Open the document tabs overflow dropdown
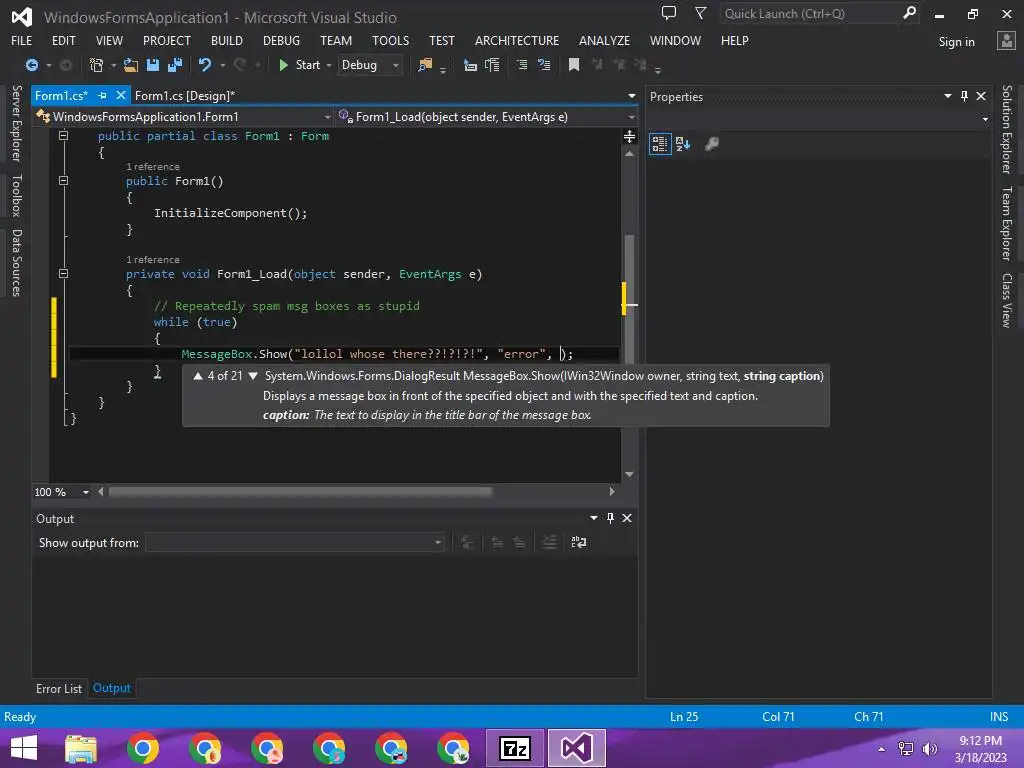This screenshot has width=1024, height=768. pyautogui.click(x=632, y=96)
